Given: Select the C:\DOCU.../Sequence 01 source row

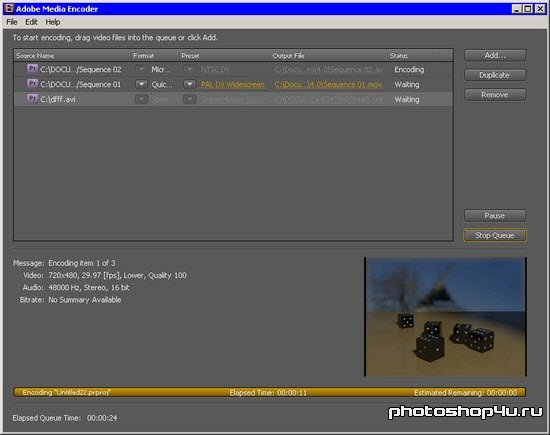Looking at the screenshot, I should coord(234,85).
